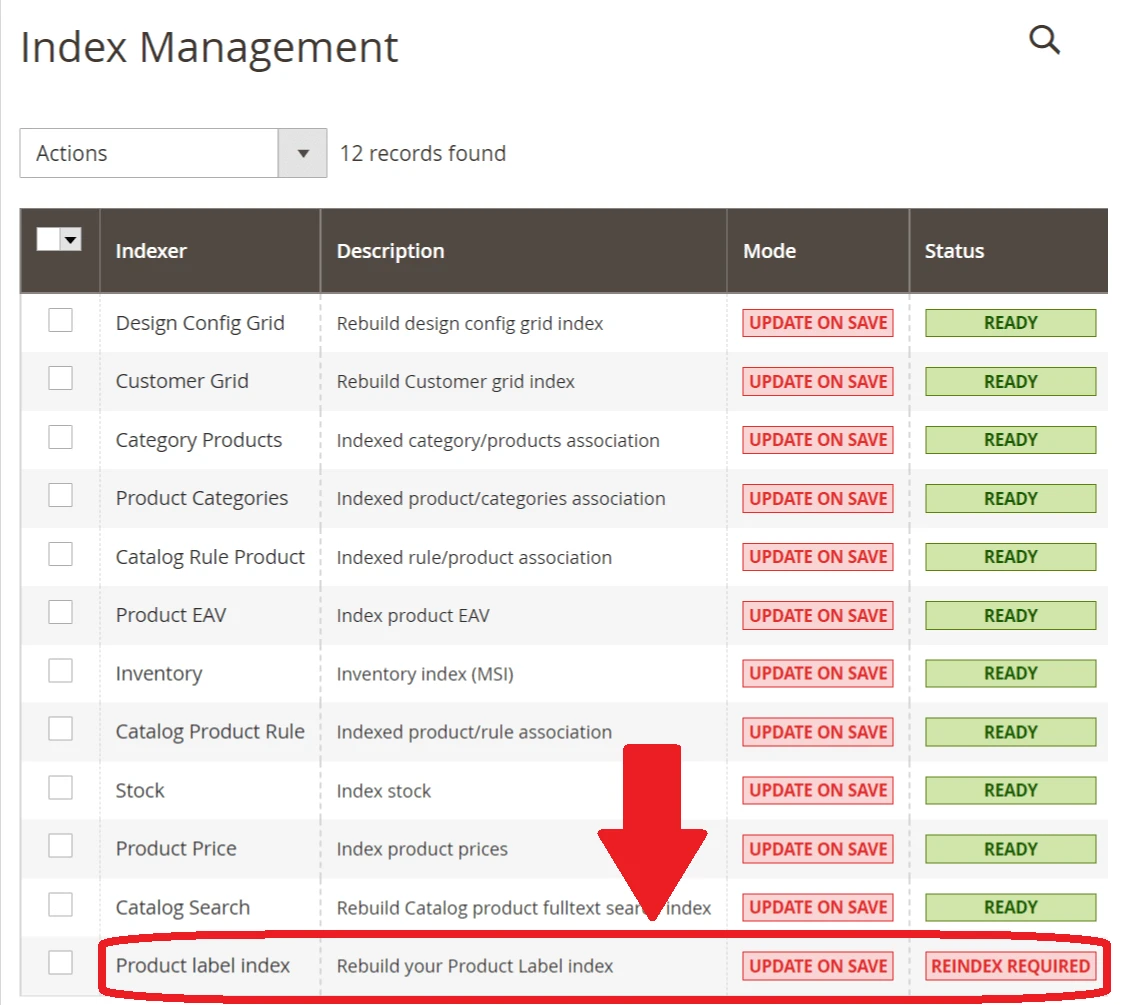Click the Status column header
1129x1005 pixels.
[x=954, y=251]
